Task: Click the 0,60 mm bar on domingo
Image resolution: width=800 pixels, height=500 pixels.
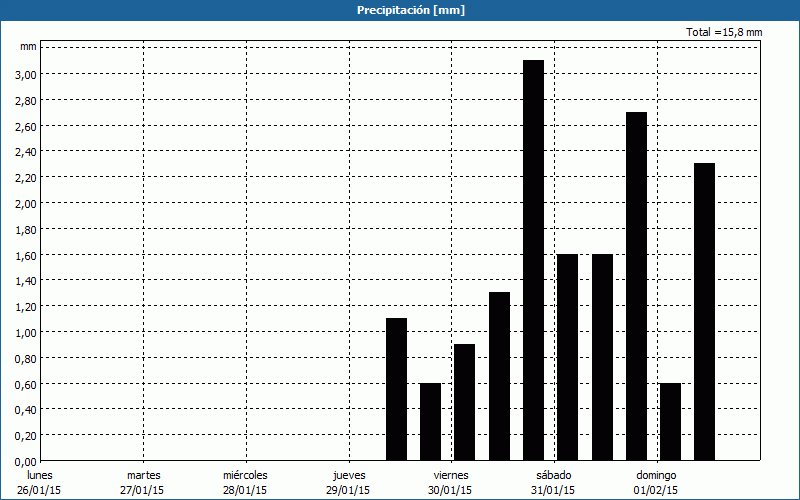Action: (670, 421)
